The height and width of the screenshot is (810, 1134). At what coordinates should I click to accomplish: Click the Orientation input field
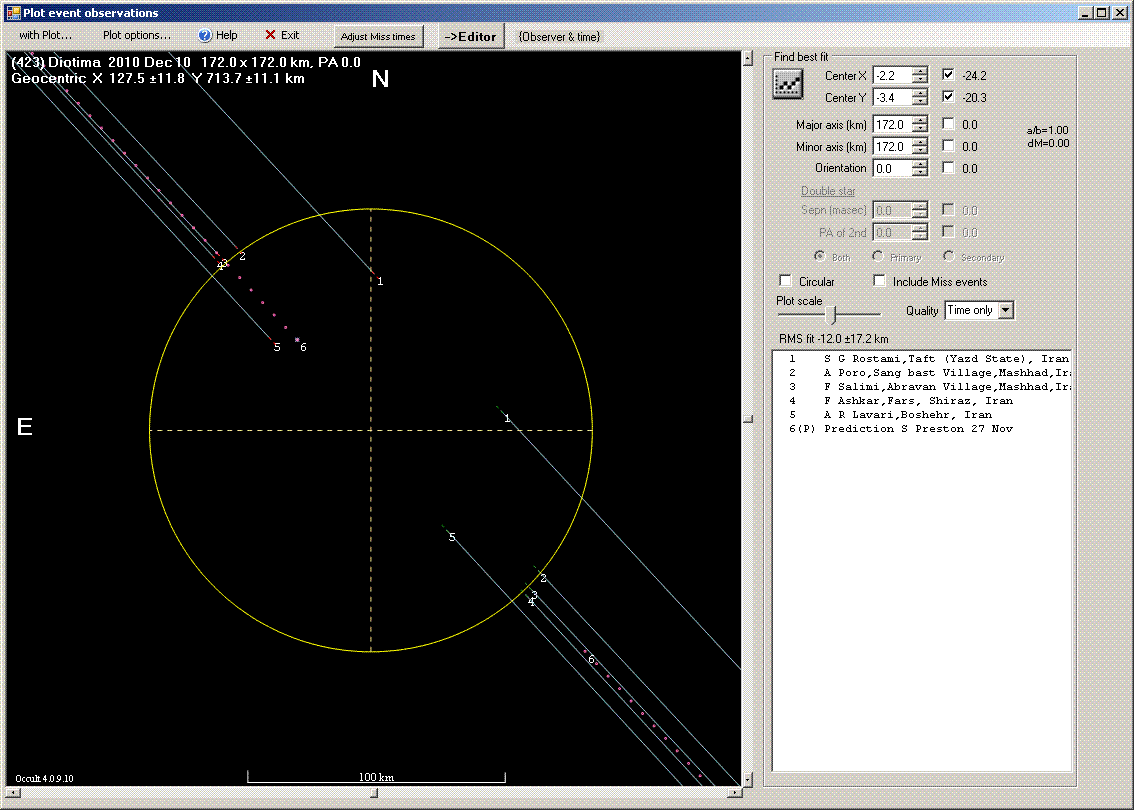click(x=892, y=169)
